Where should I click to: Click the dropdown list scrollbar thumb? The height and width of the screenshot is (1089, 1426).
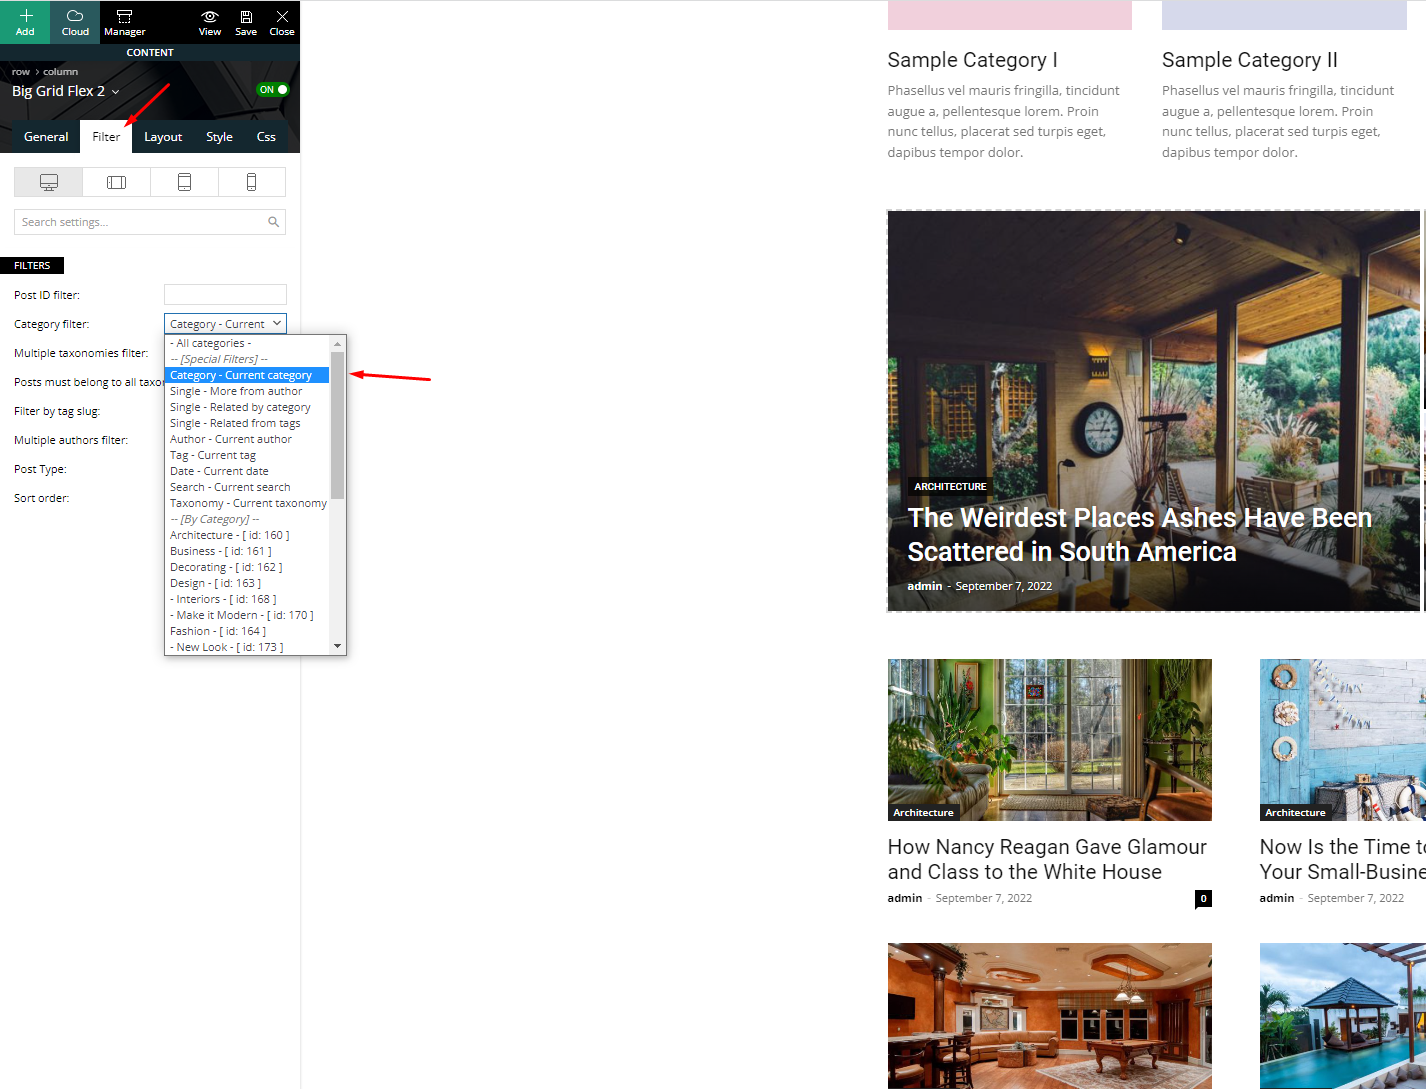(x=337, y=425)
